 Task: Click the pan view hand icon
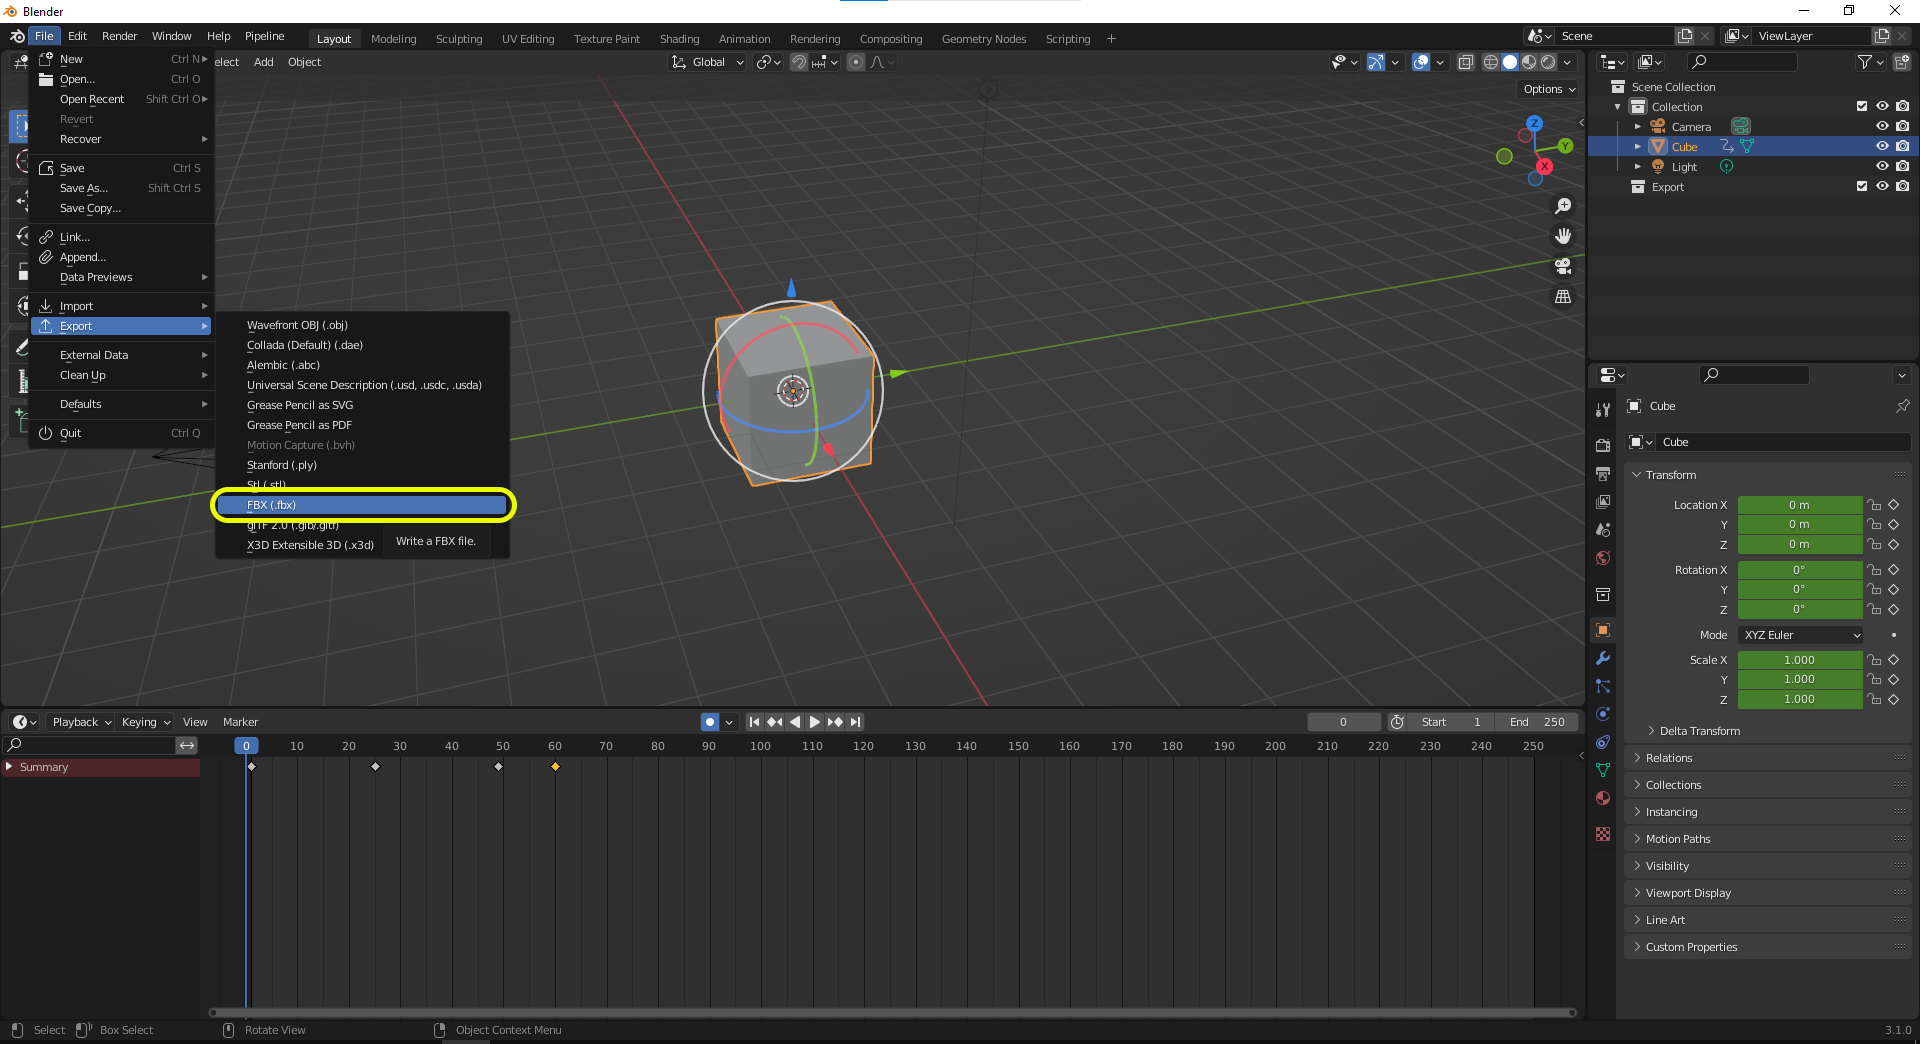click(1563, 236)
